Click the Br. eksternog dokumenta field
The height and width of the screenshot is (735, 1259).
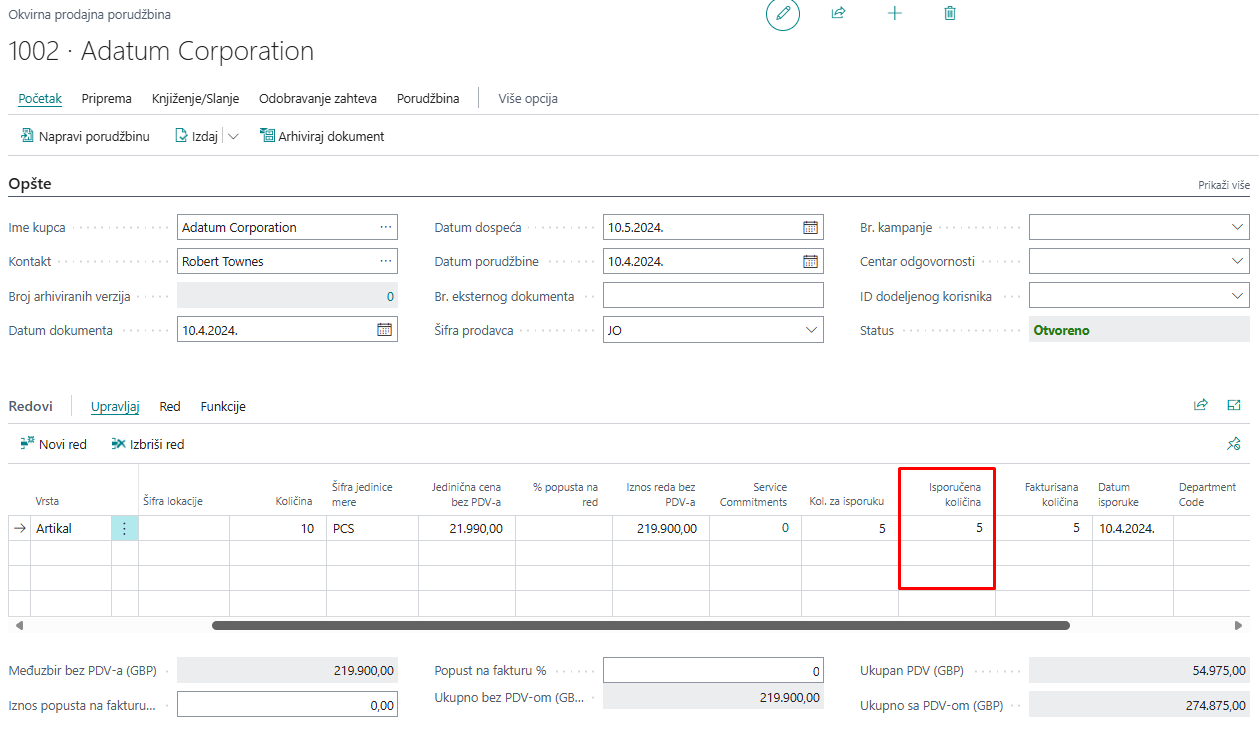pos(713,296)
